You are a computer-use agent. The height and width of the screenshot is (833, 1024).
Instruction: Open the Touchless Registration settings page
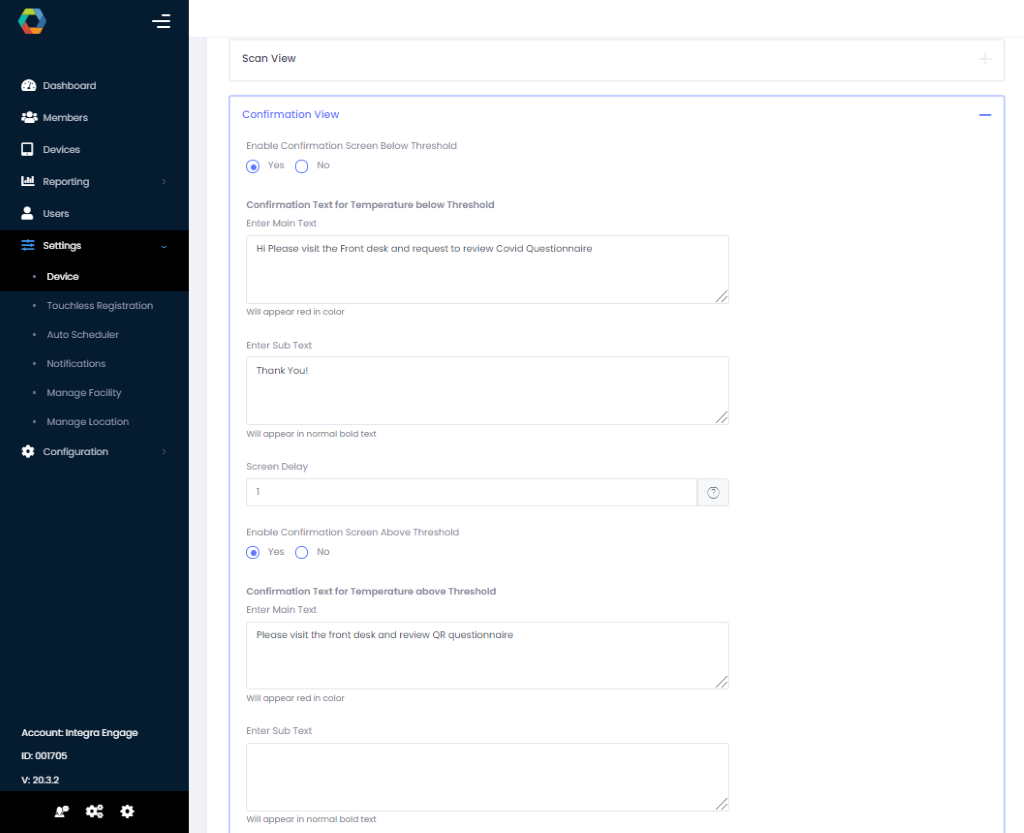click(100, 305)
